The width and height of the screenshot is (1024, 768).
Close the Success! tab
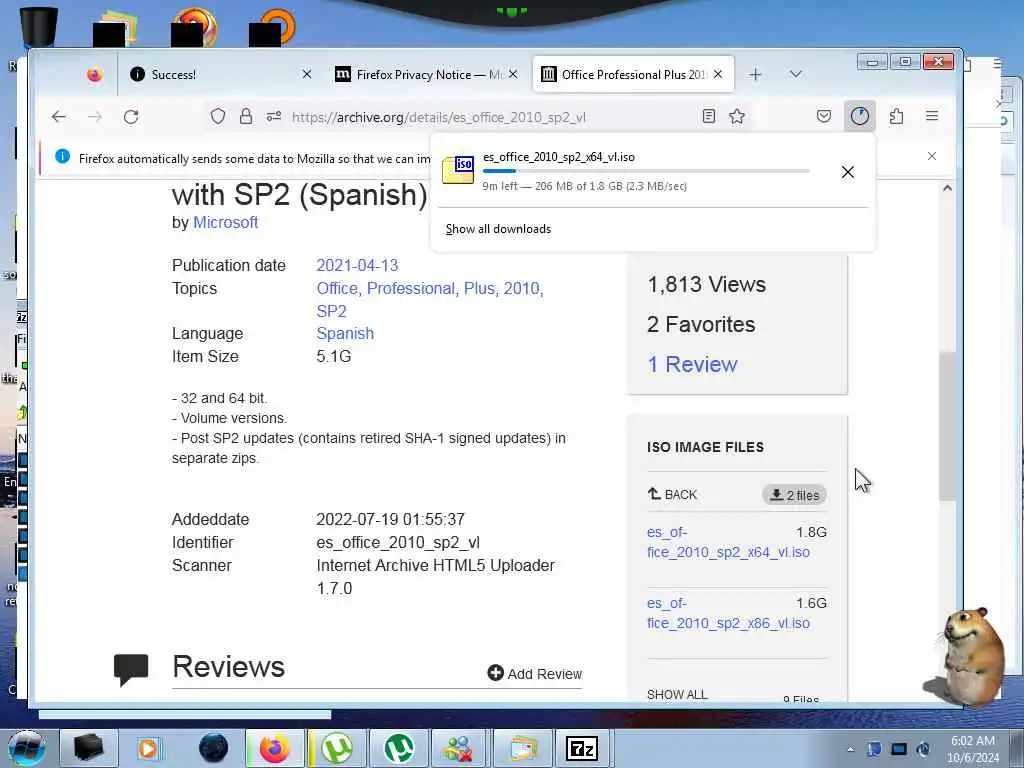click(x=306, y=74)
